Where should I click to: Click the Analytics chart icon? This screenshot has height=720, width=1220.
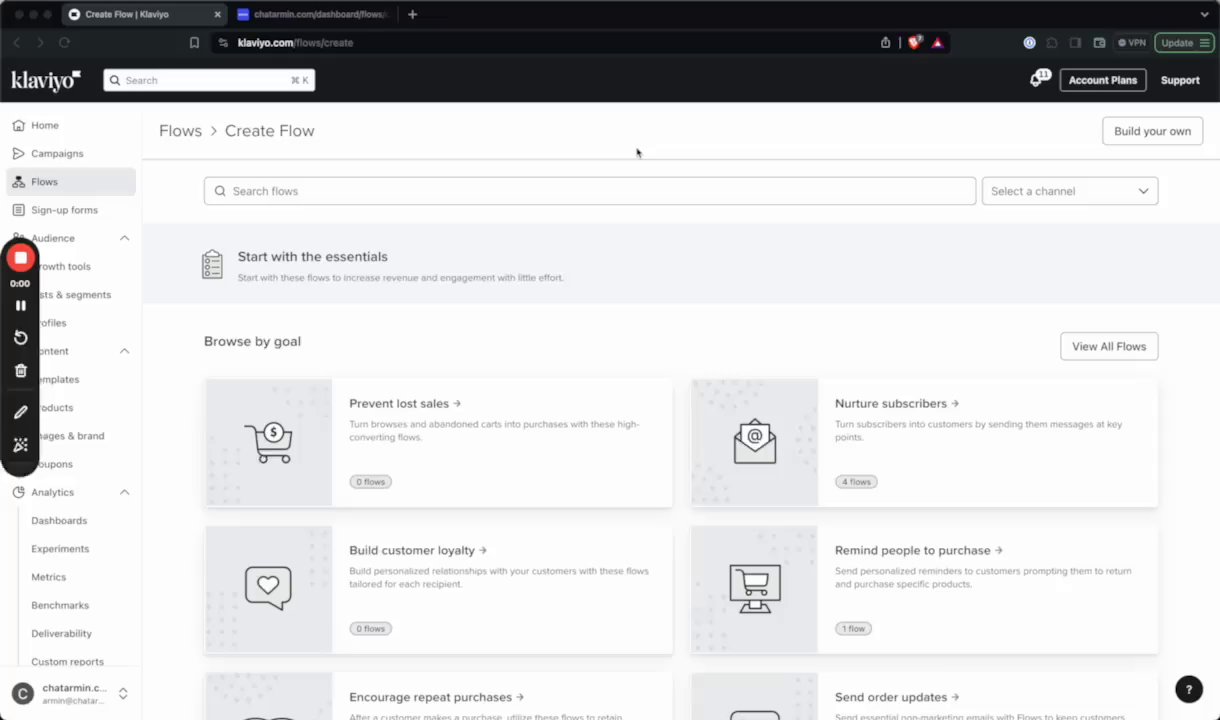19,492
